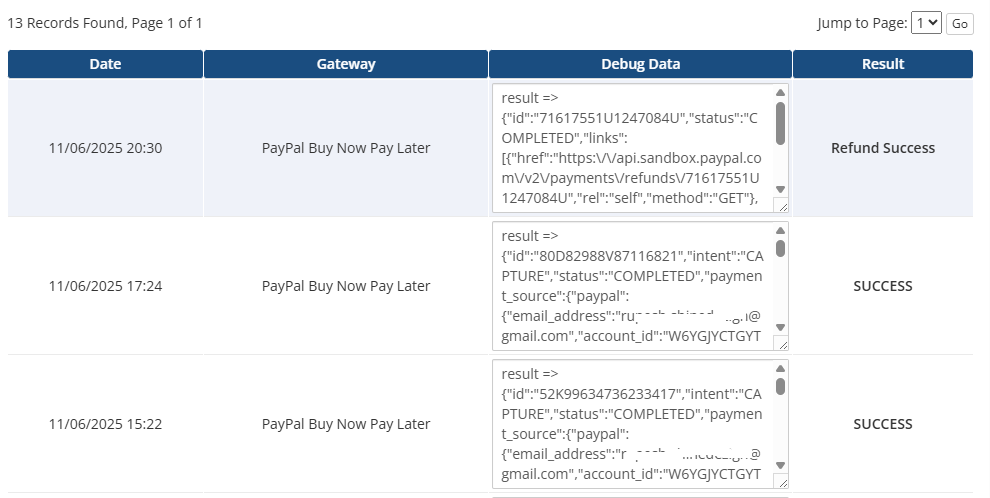Click the scrollbar thumb in the 20:30 debug box
The width and height of the screenshot is (990, 498).
780,123
